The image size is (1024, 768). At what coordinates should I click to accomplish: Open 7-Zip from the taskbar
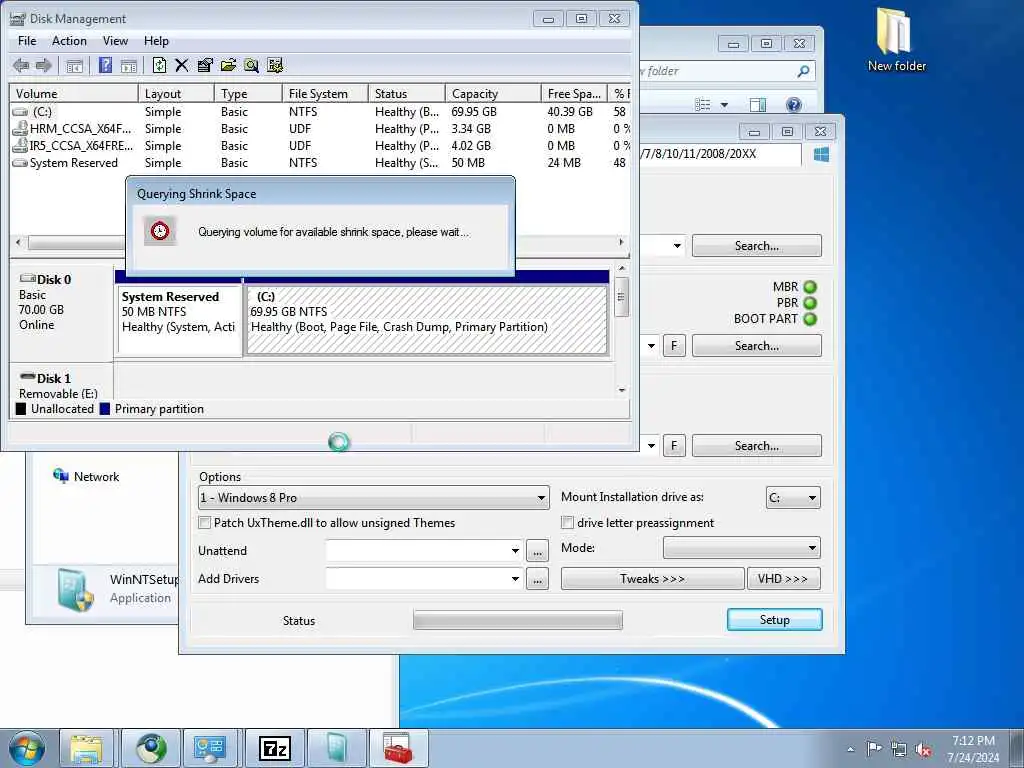(x=274, y=748)
